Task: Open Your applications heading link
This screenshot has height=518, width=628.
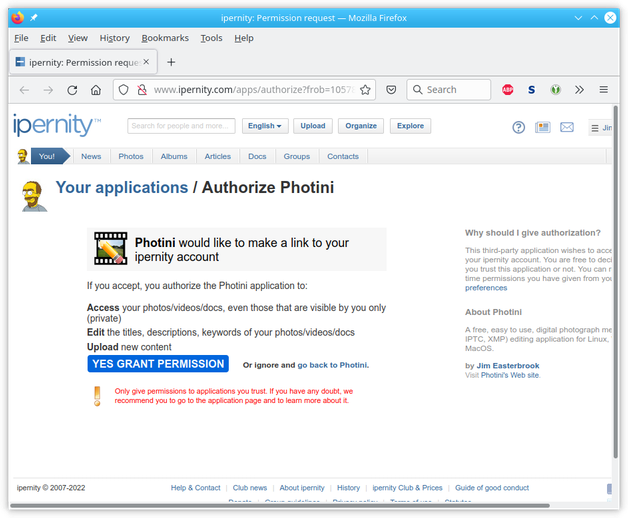Action: pyautogui.click(x=122, y=187)
